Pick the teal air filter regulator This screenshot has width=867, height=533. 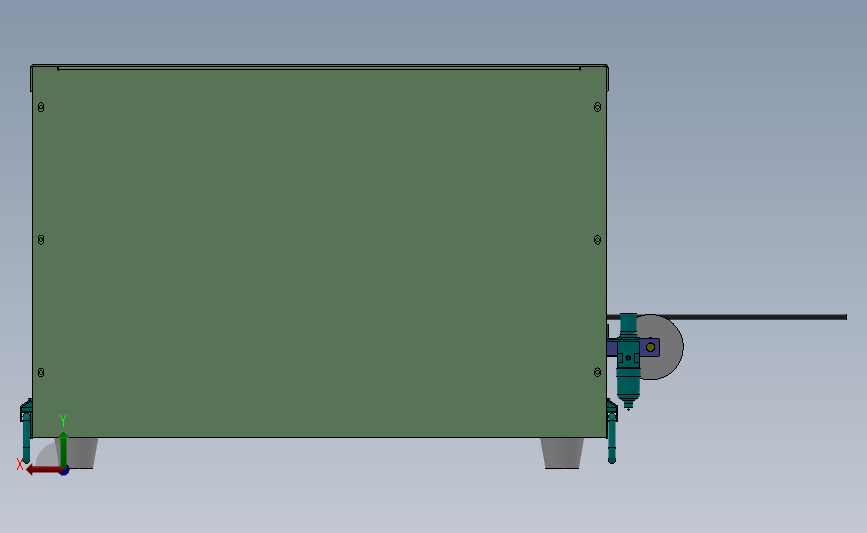(628, 362)
